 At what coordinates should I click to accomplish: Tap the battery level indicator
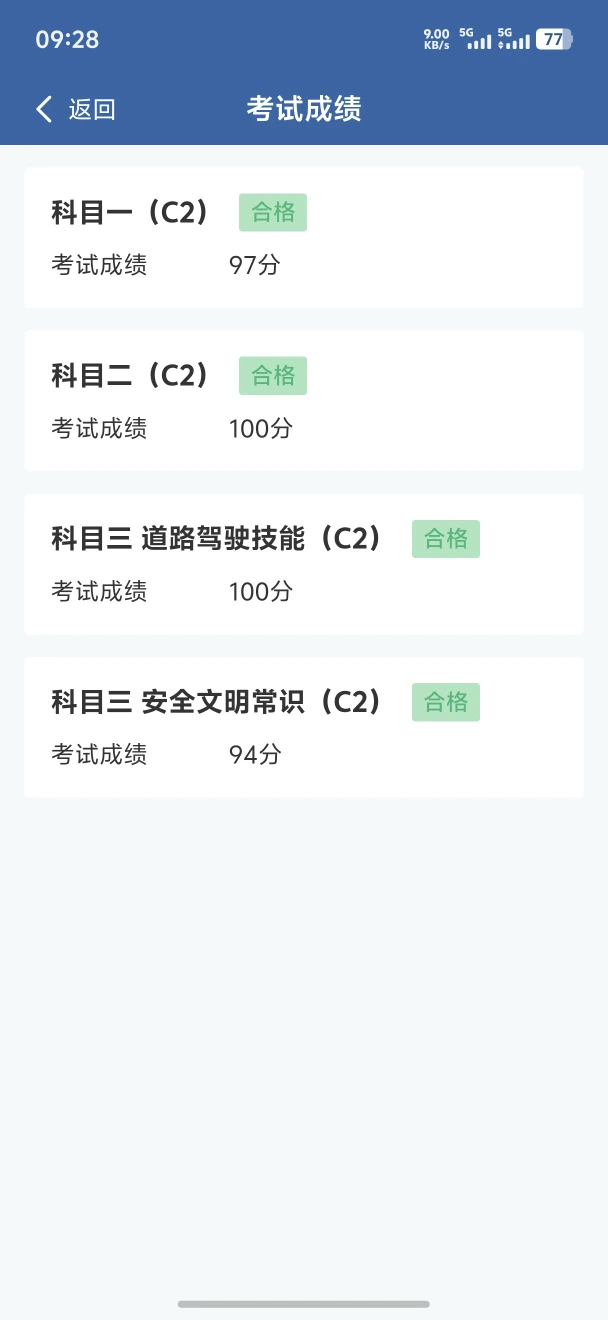click(554, 39)
